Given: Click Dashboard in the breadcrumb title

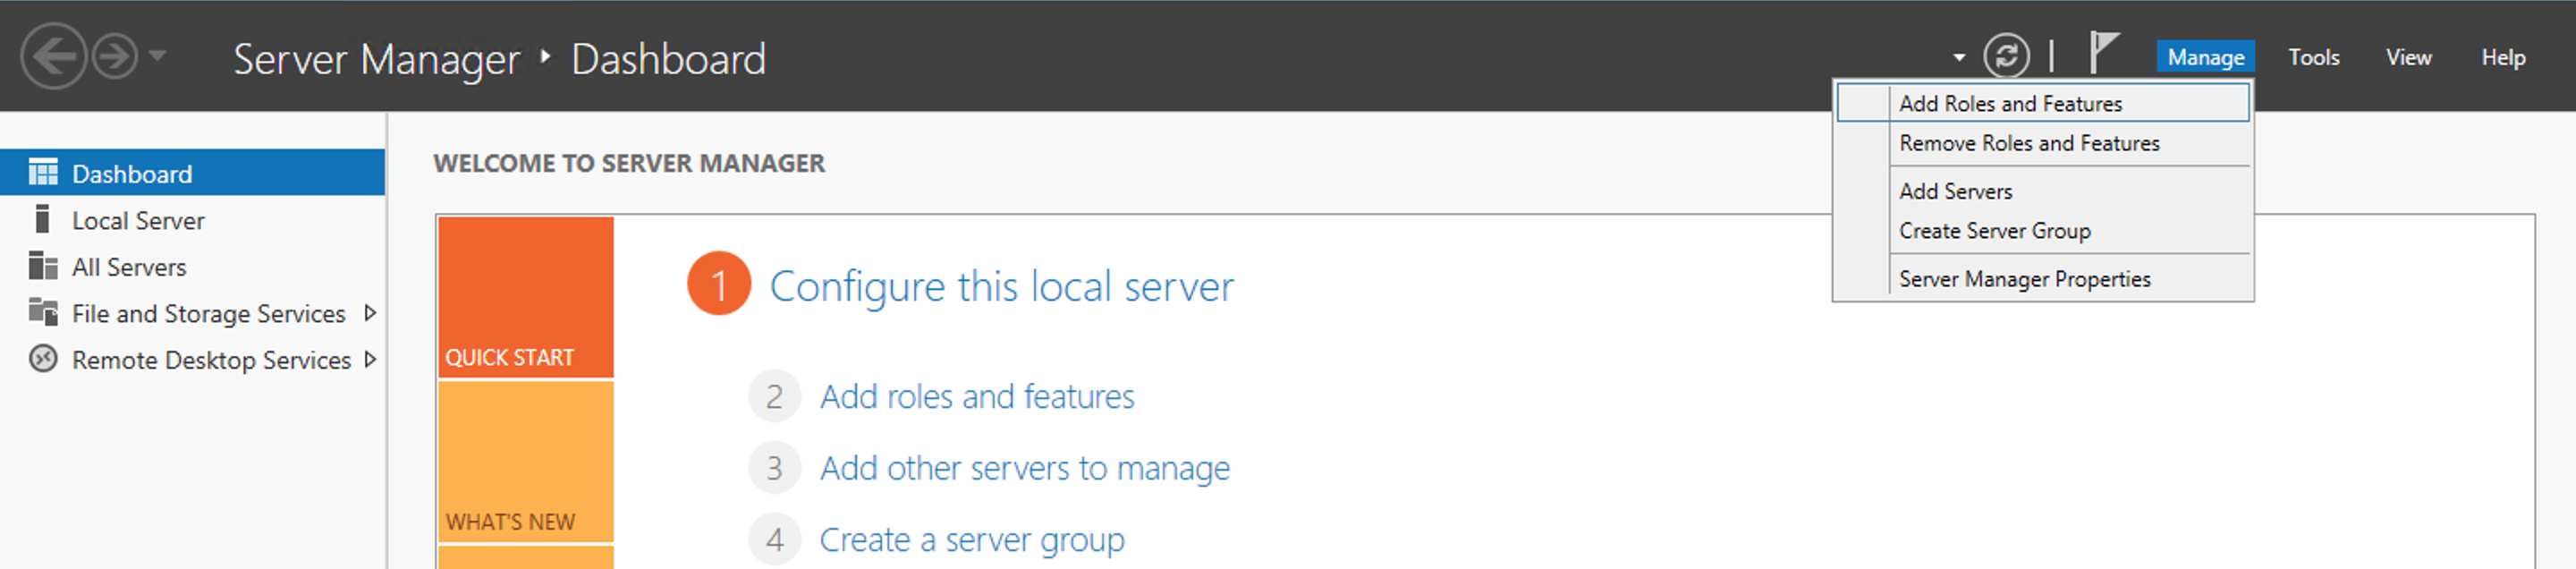Looking at the screenshot, I should 668,59.
